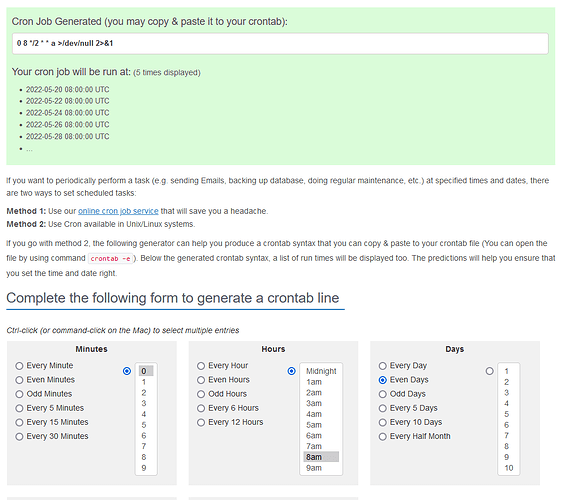
Task: Select day 10 in the days list
Action: coord(509,468)
